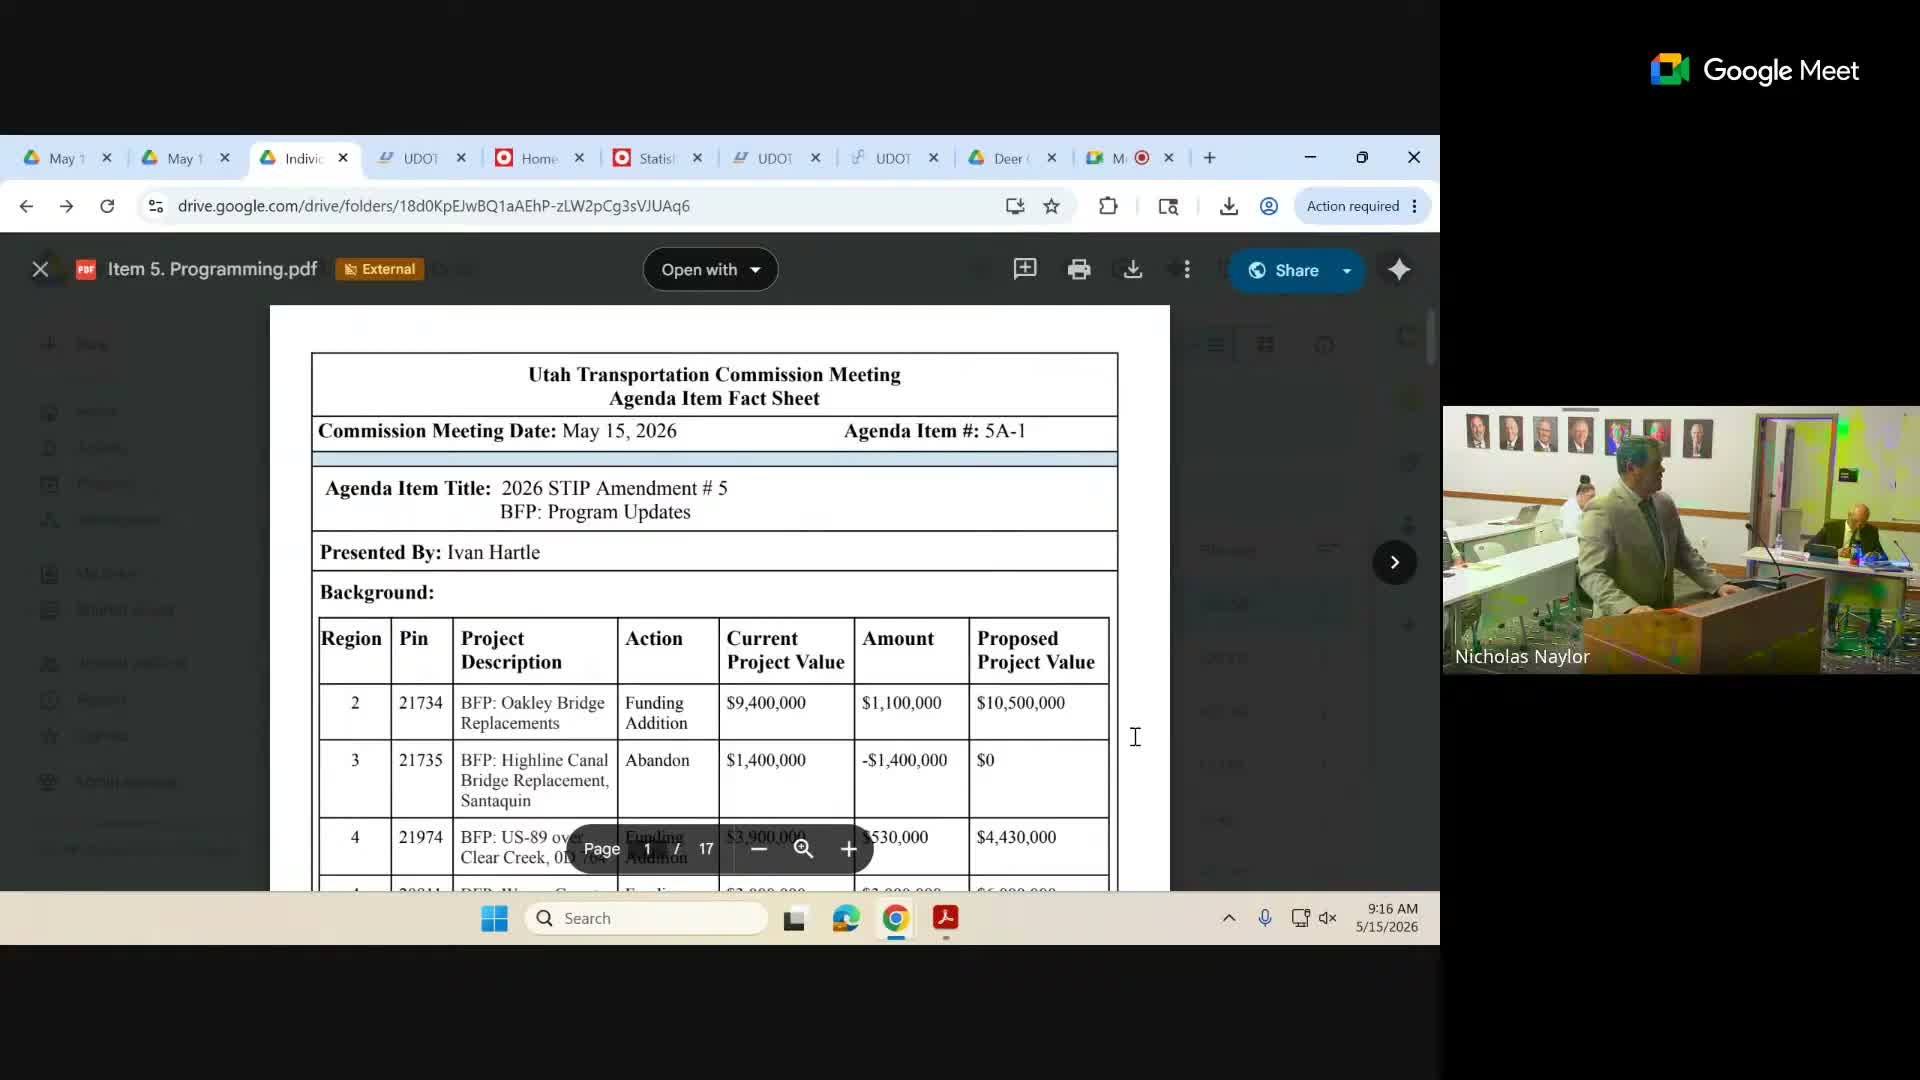Click the network tray icon

click(1300, 918)
